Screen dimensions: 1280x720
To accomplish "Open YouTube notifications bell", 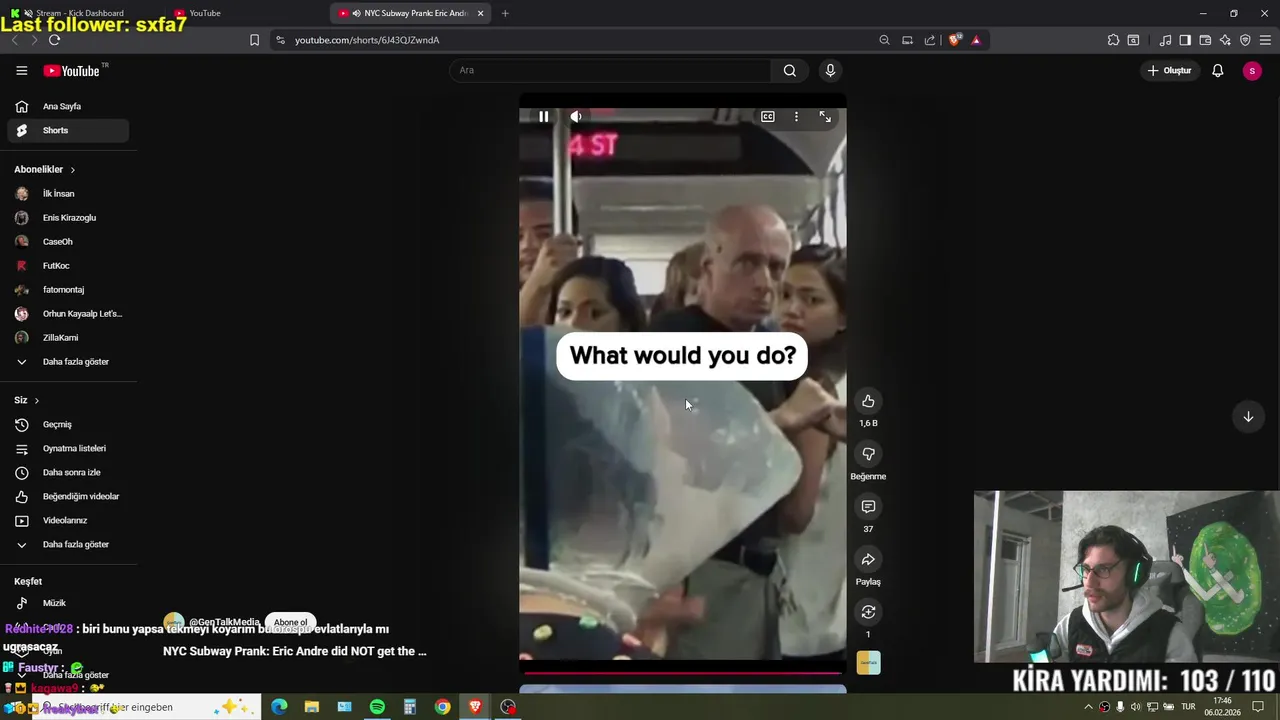I will pos(1218,70).
